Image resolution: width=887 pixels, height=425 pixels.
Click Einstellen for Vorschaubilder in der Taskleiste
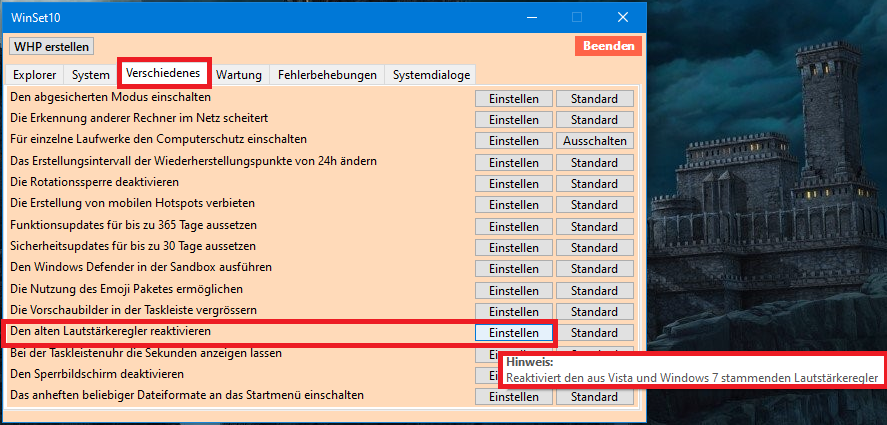[x=514, y=311]
